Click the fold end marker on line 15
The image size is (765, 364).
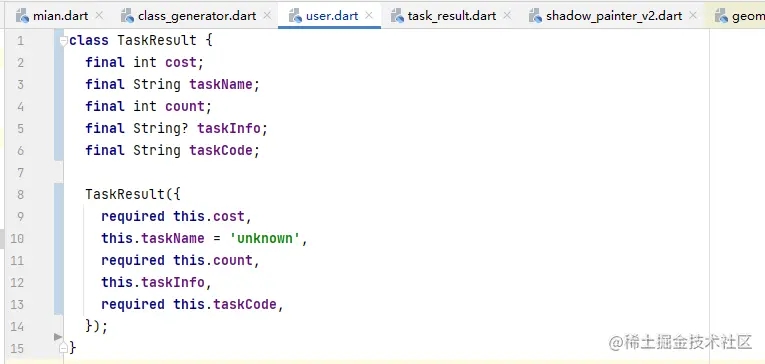click(x=63, y=347)
